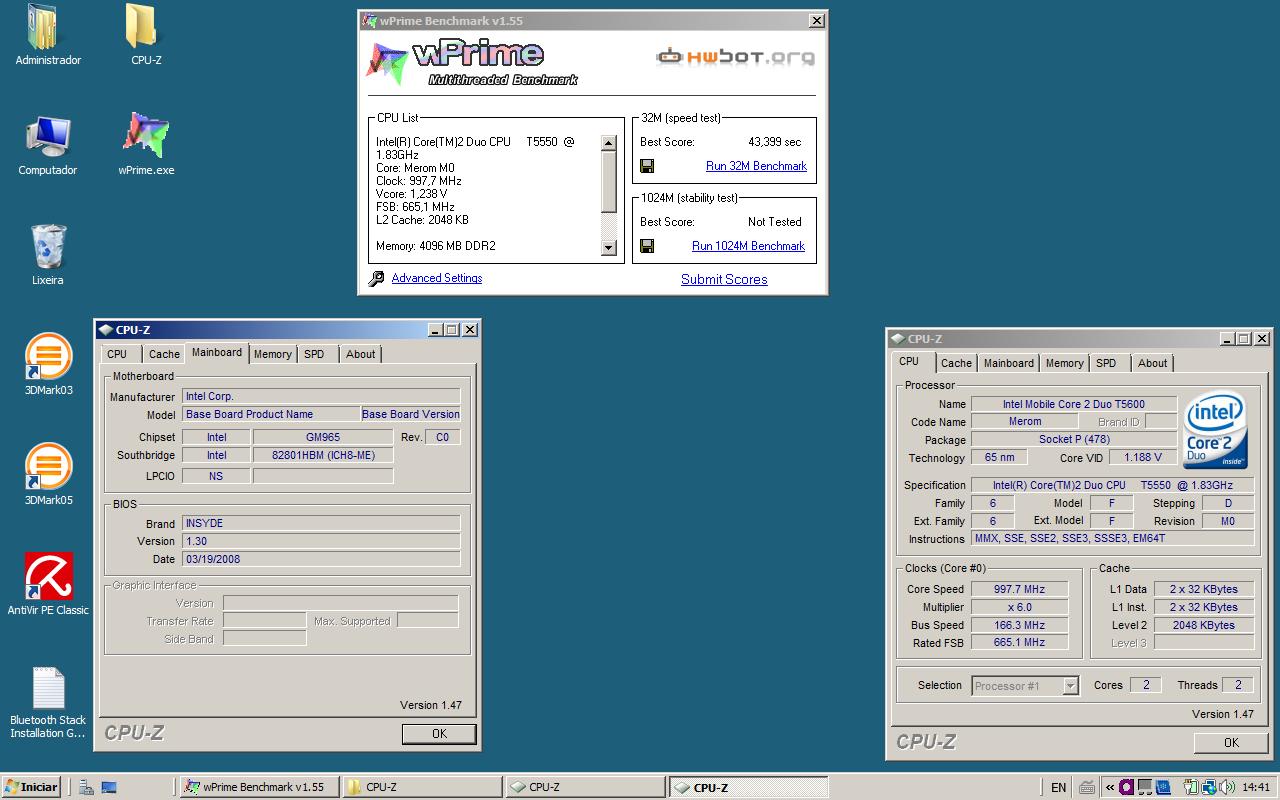Launch the 3DMark03 shortcut

coord(48,365)
